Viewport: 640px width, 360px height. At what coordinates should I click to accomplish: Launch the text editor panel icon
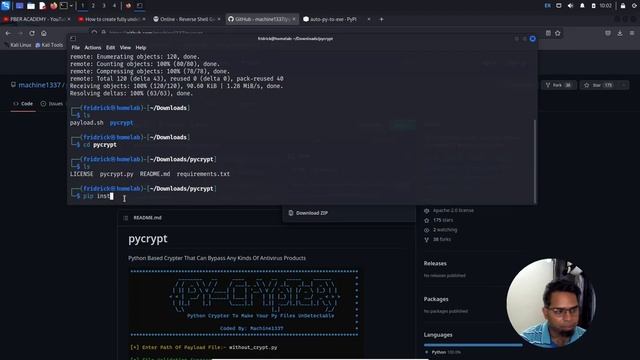pos(42,6)
